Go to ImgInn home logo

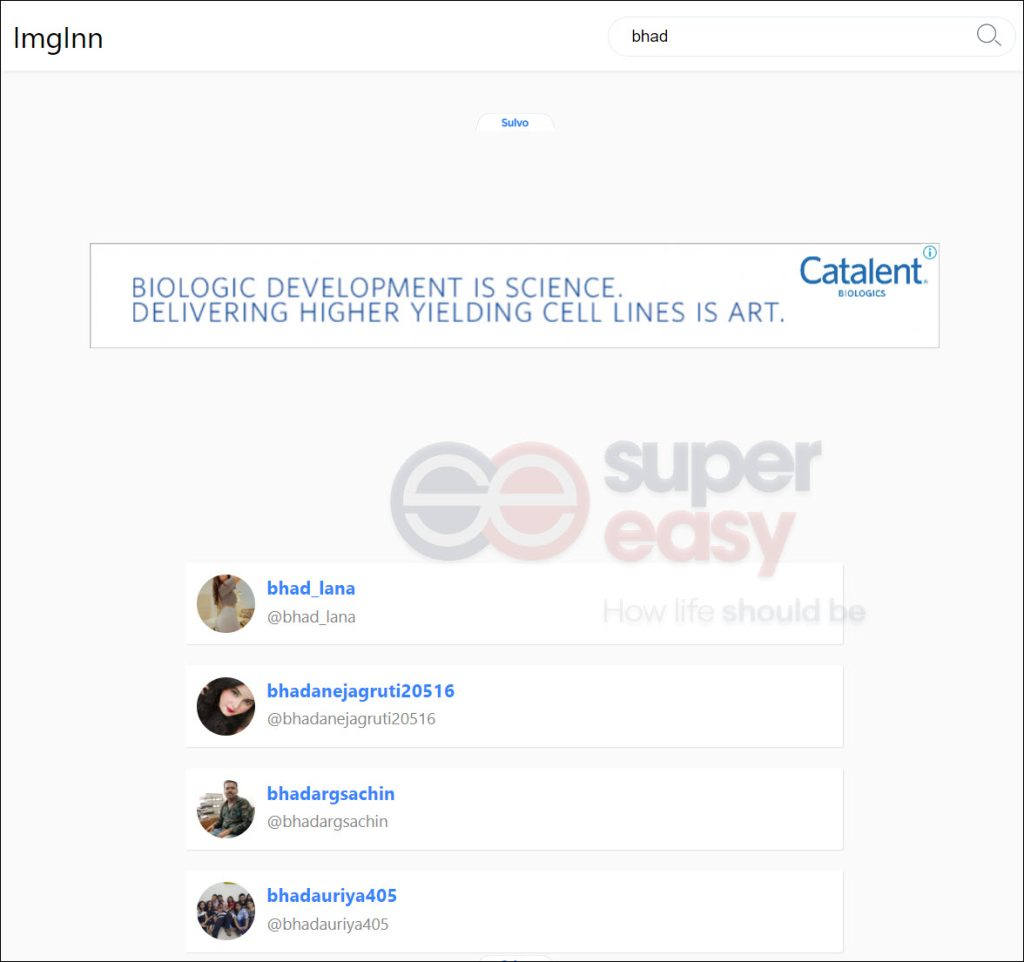tap(58, 38)
